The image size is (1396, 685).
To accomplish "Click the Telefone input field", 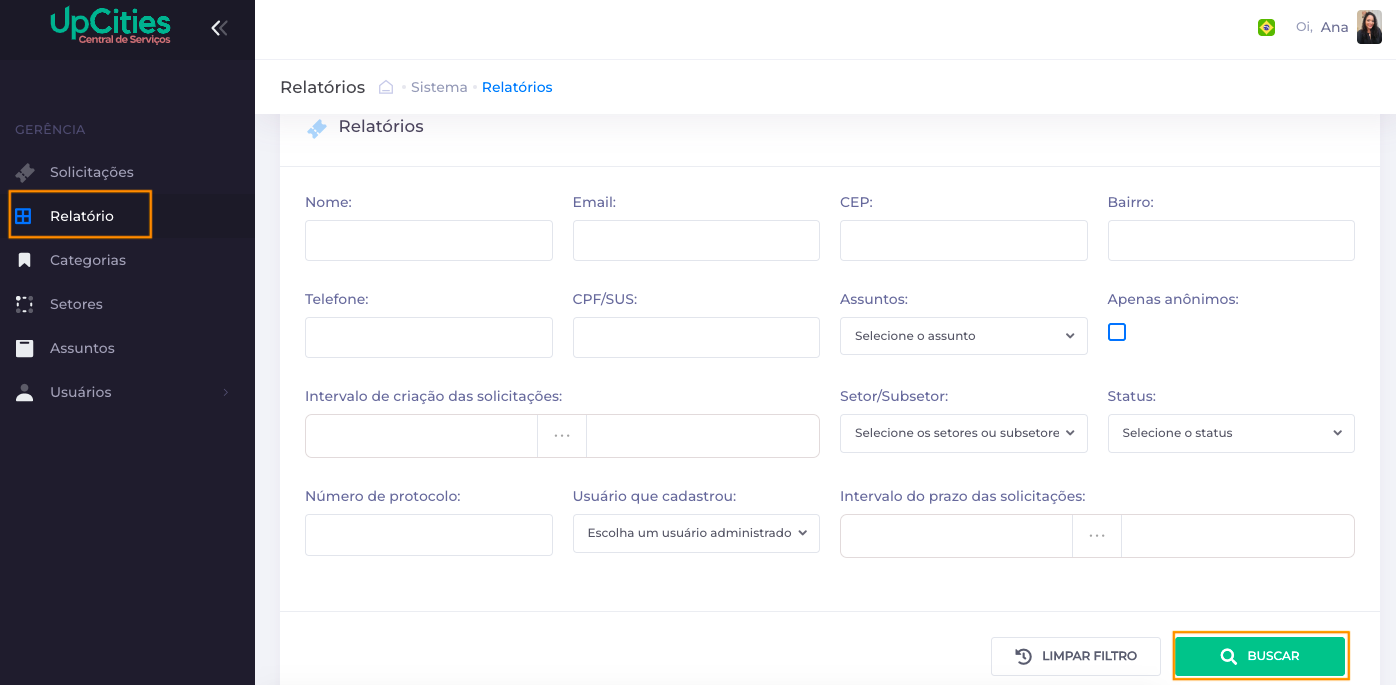I will [429, 337].
